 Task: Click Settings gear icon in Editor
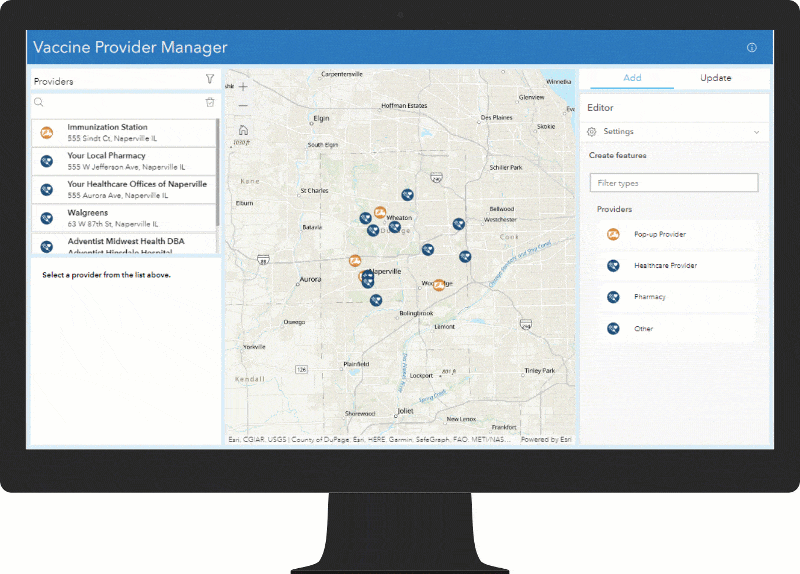click(591, 132)
